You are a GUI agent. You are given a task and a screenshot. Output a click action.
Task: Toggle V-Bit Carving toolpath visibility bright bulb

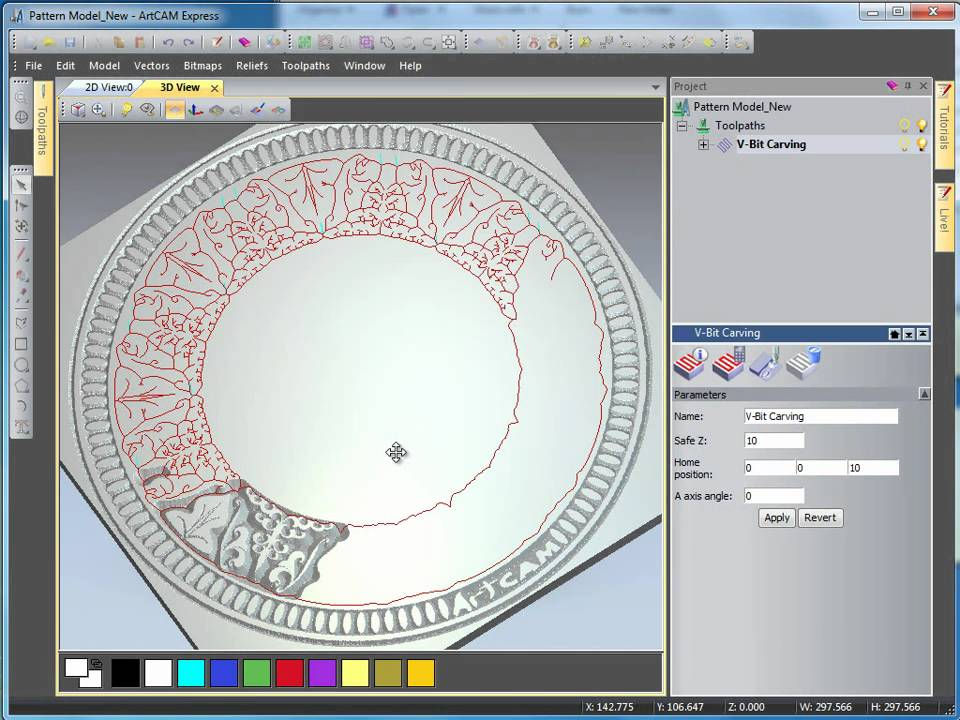click(921, 144)
